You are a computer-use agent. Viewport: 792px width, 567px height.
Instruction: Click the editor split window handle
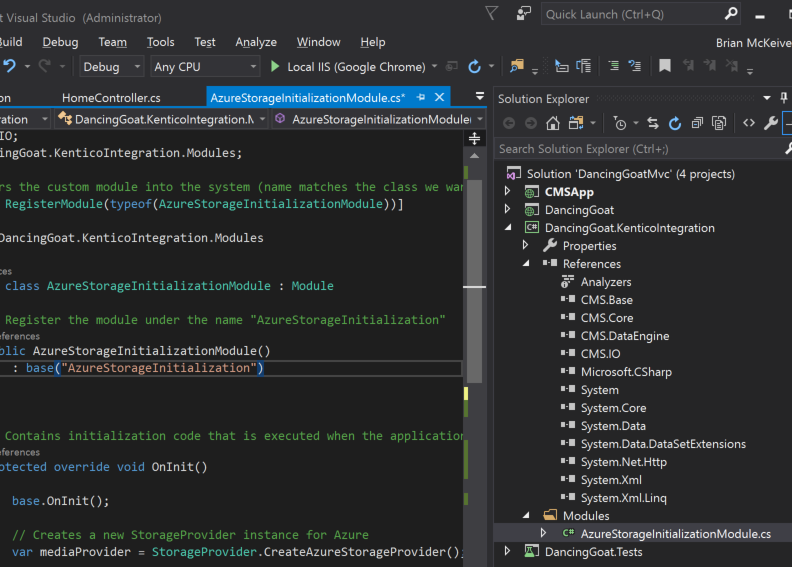pos(474,138)
